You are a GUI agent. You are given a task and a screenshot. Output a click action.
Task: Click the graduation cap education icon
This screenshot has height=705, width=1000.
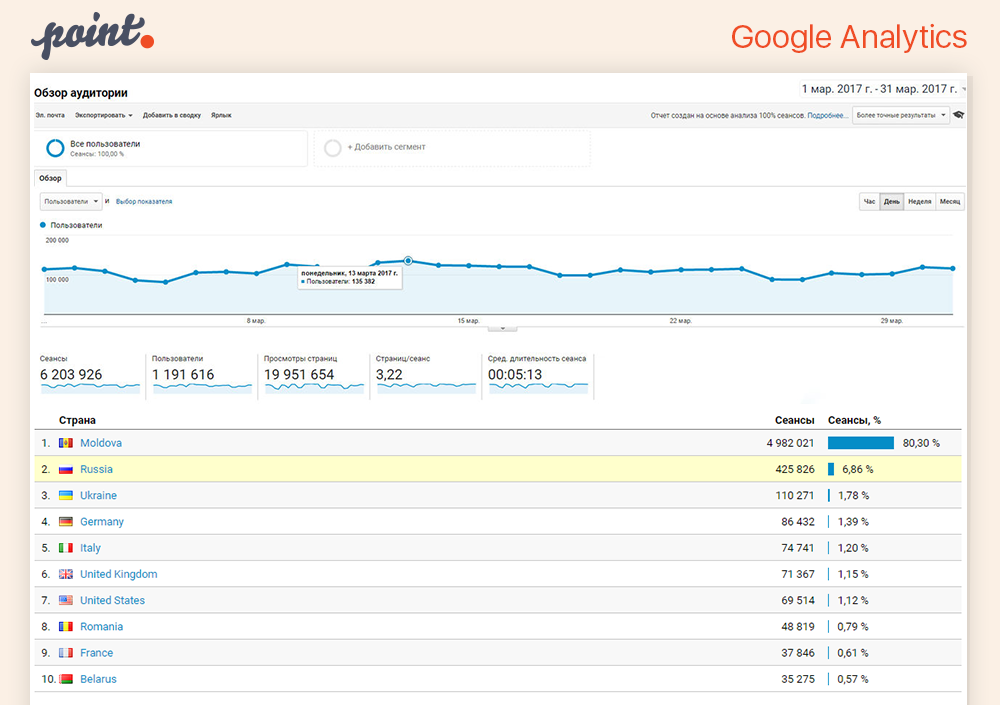(958, 115)
